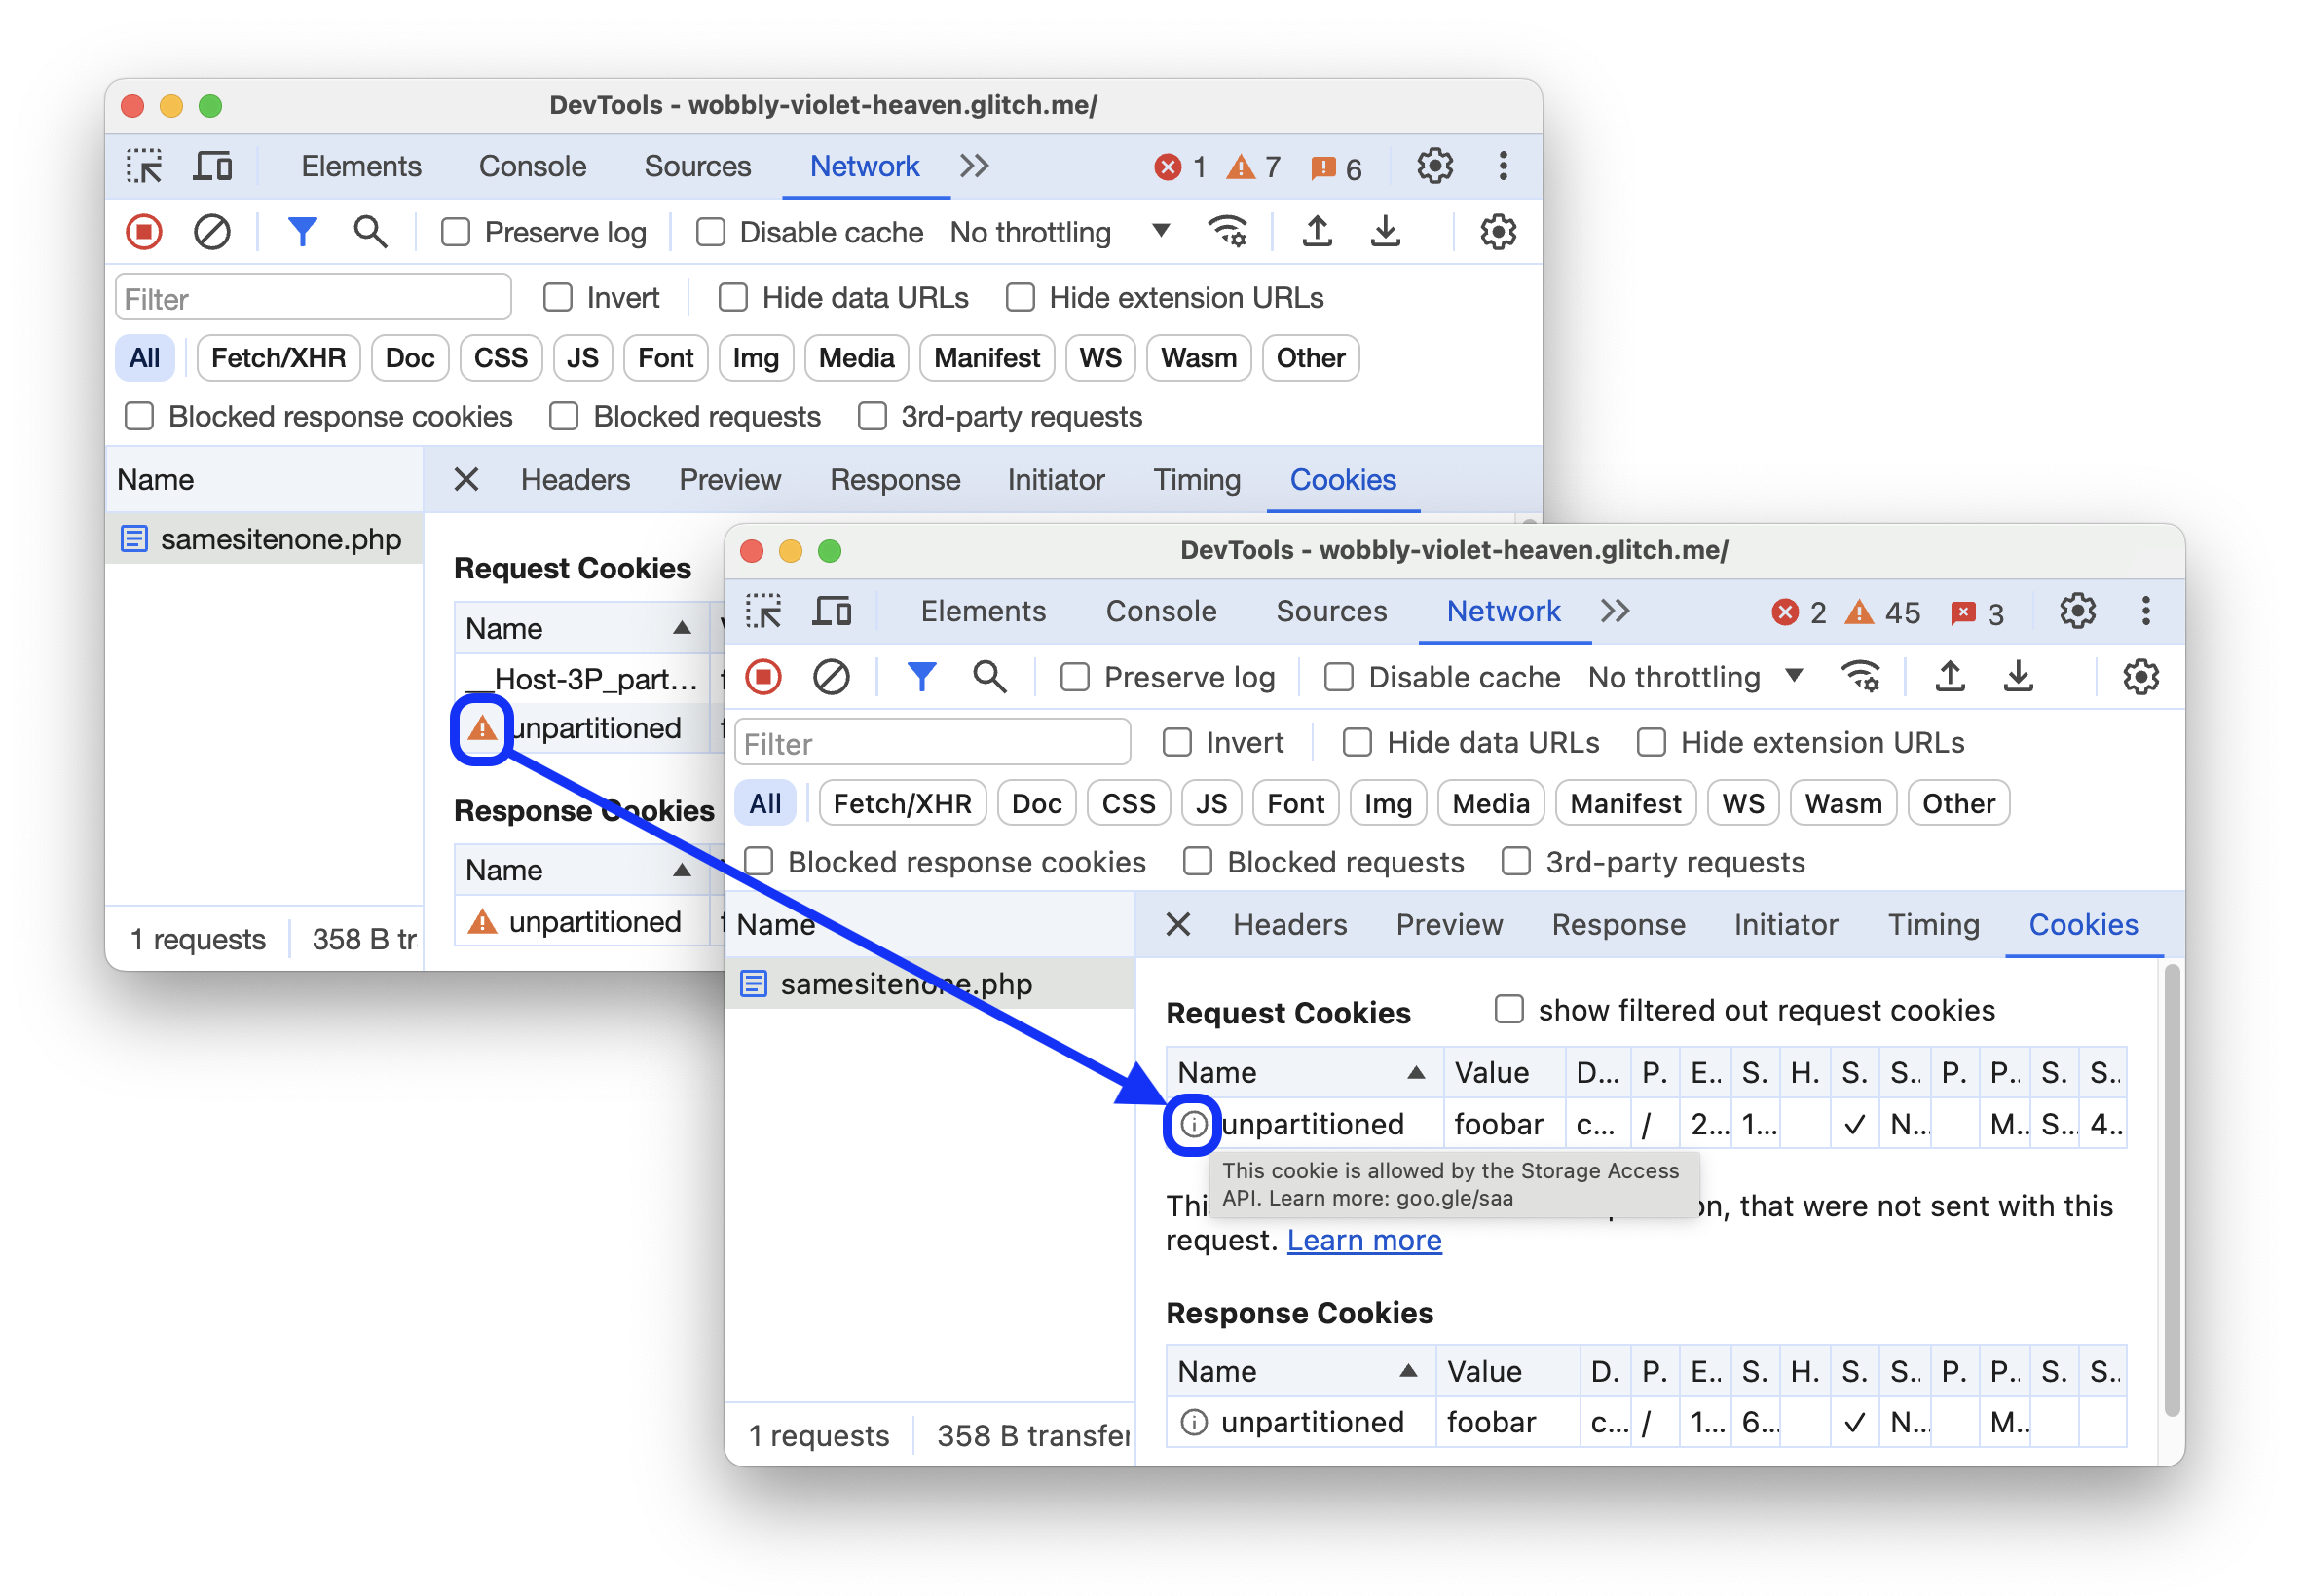Click the clear log icon
This screenshot has width=2306, height=1596.
click(210, 233)
